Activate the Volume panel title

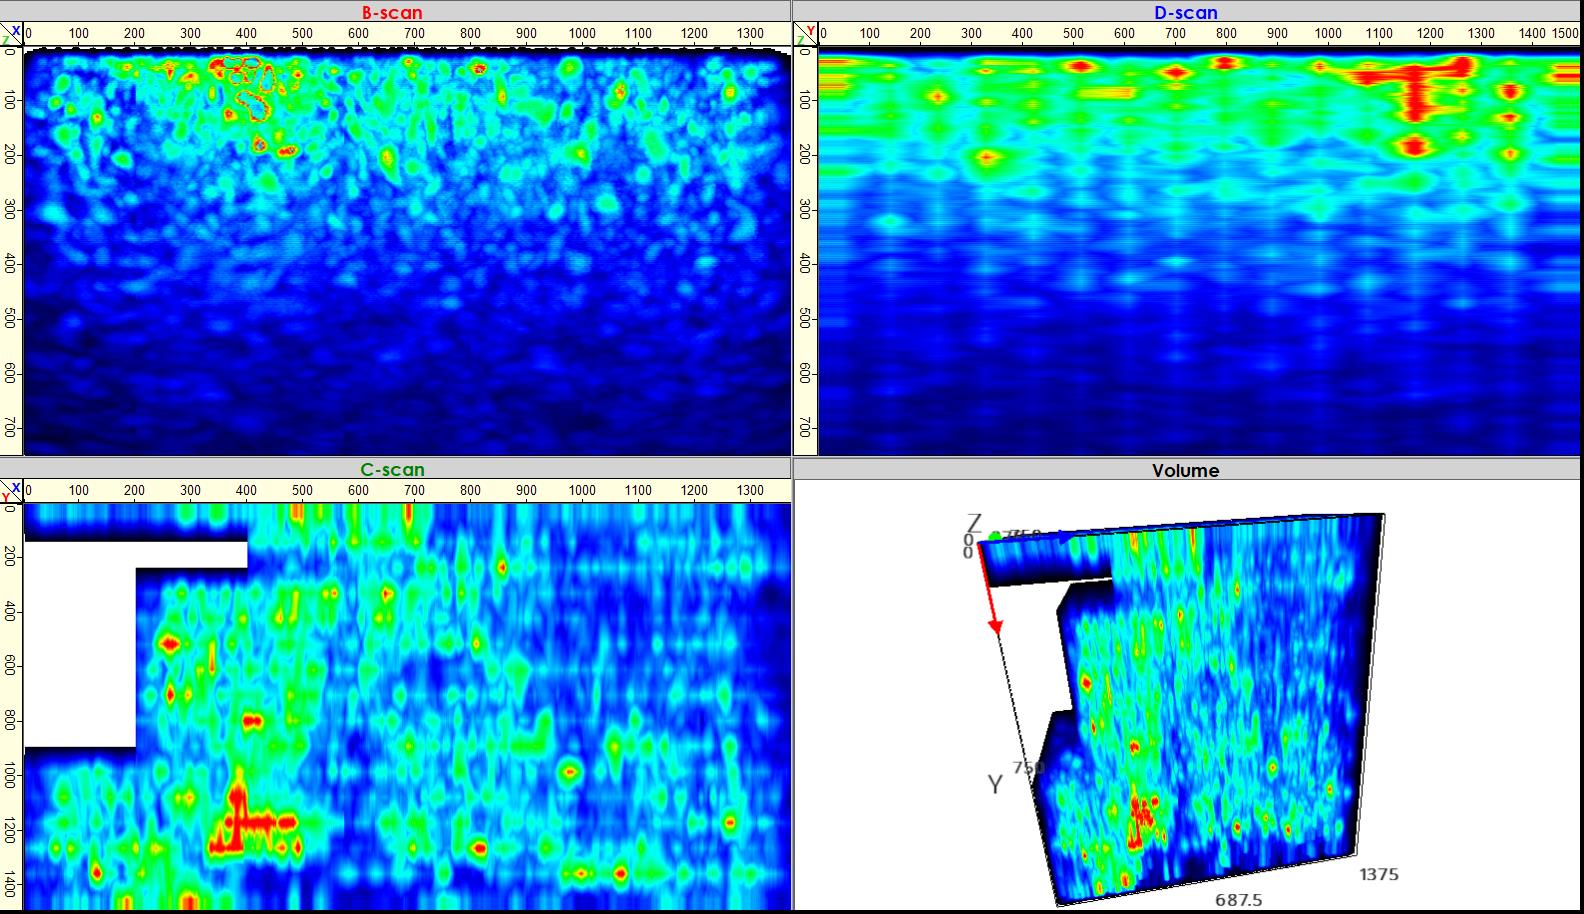tap(1185, 471)
